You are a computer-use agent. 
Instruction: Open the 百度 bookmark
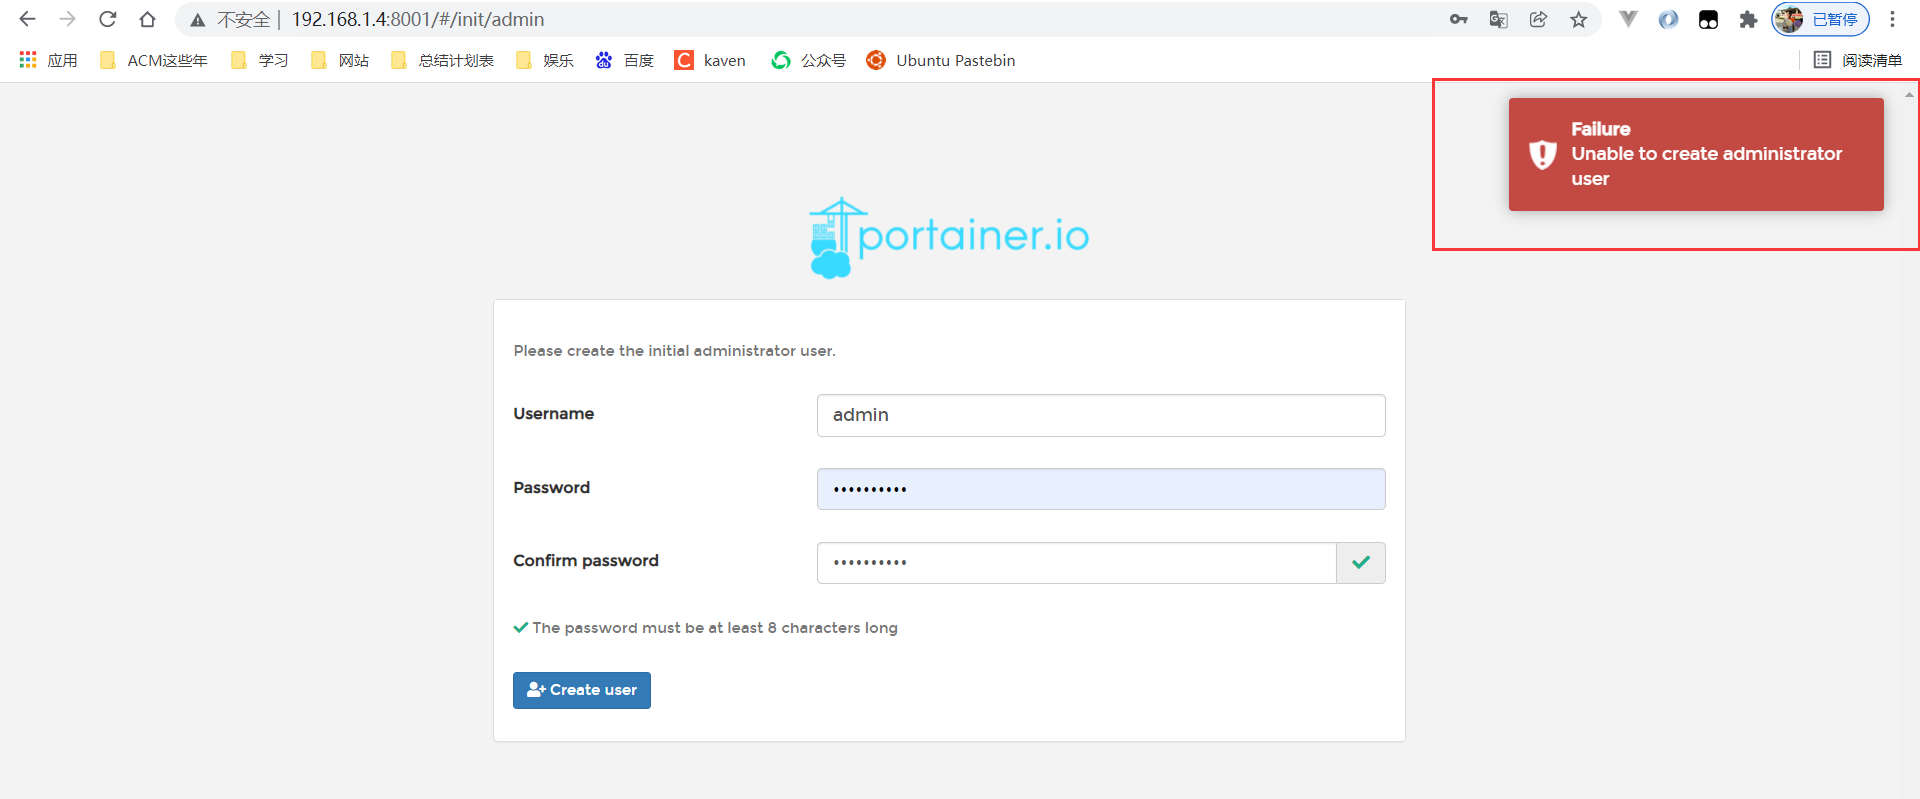624,60
